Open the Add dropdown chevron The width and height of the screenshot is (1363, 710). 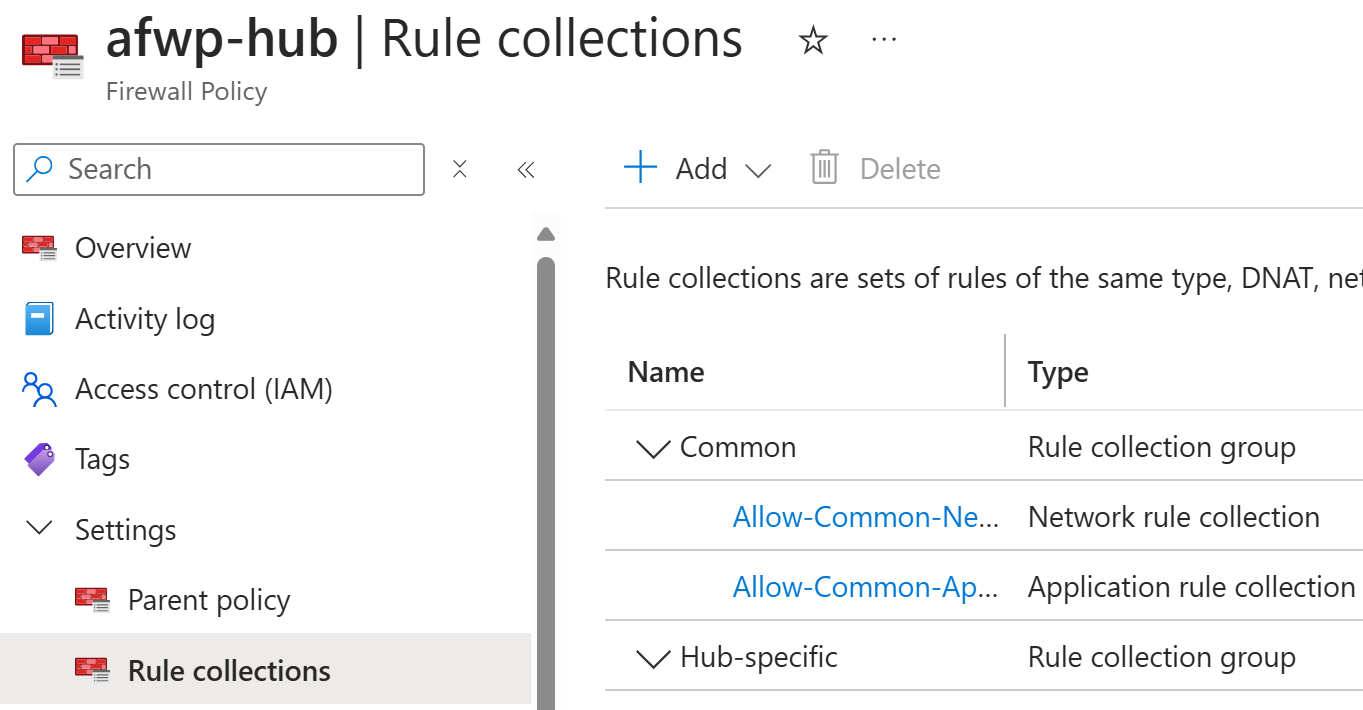pos(759,170)
